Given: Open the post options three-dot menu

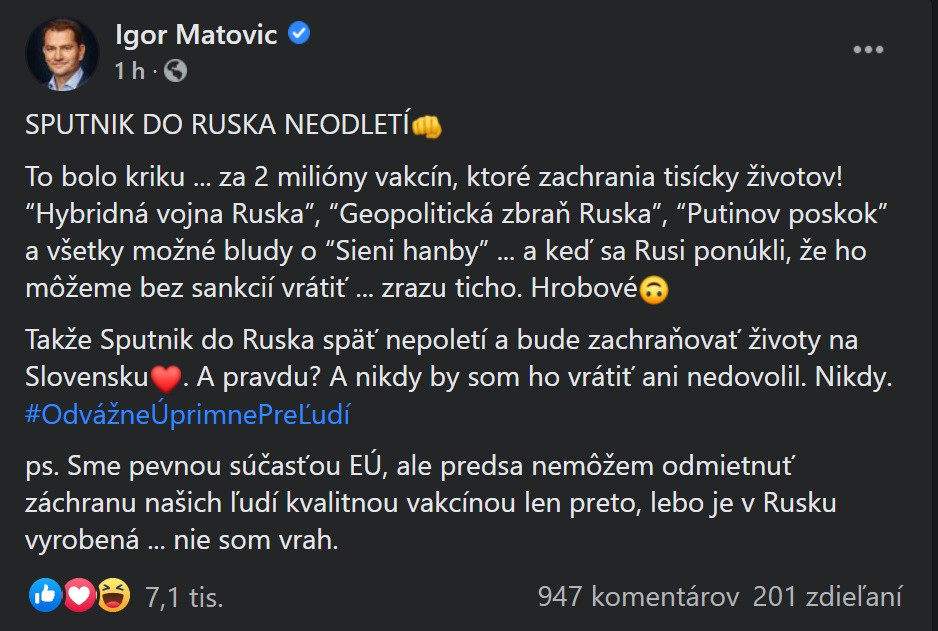Looking at the screenshot, I should pos(867,50).
